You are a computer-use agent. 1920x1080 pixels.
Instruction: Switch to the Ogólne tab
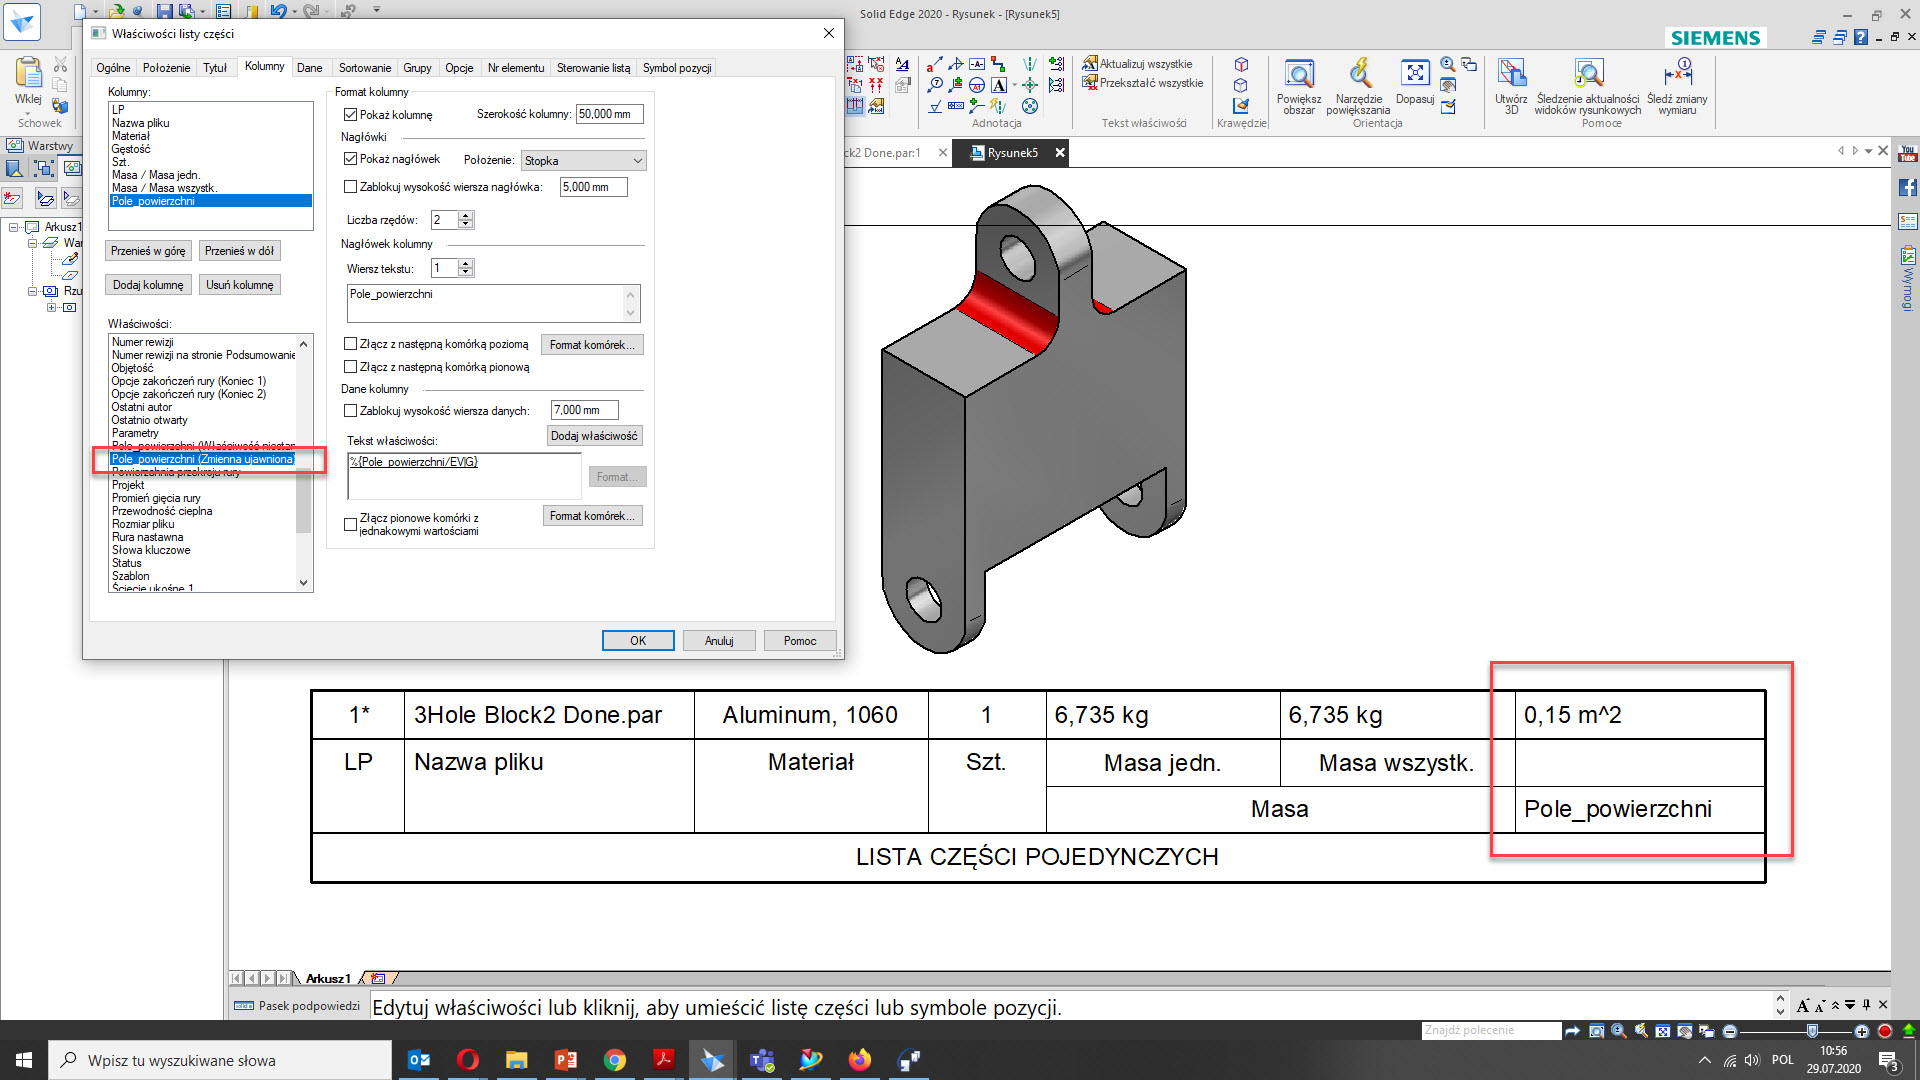(x=113, y=68)
